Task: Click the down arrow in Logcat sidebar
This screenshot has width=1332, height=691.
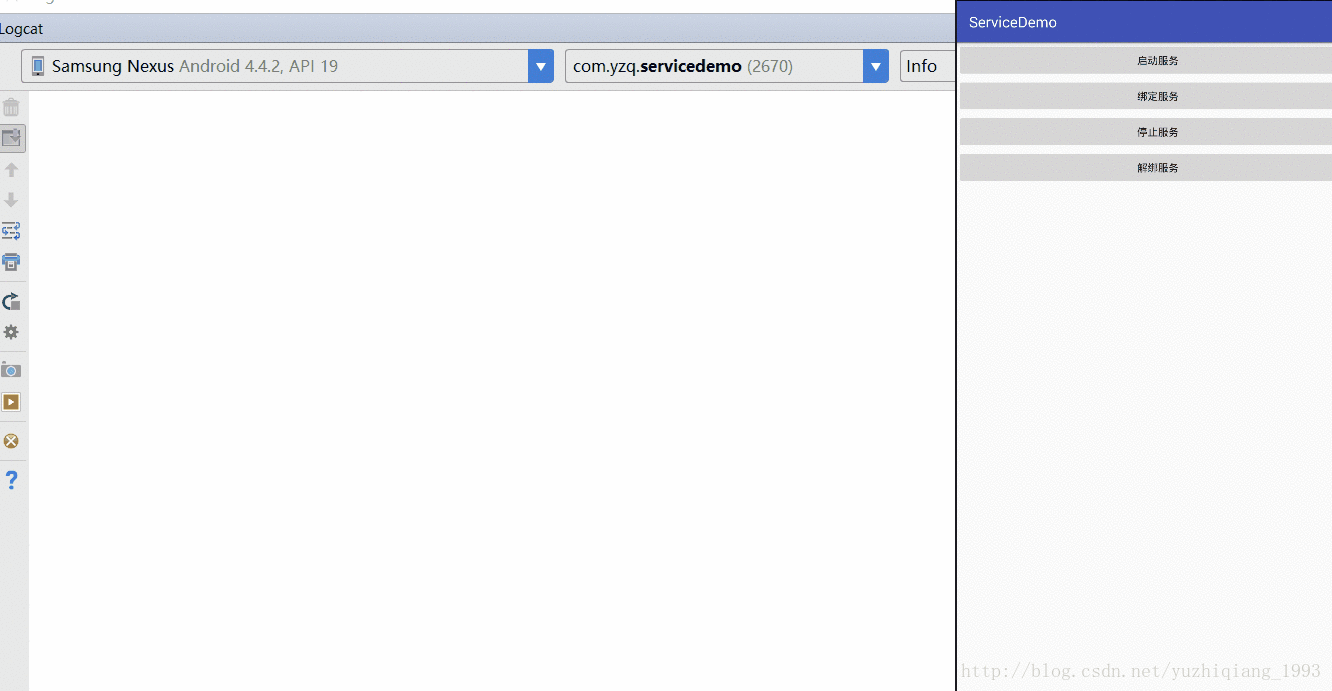Action: (x=11, y=200)
